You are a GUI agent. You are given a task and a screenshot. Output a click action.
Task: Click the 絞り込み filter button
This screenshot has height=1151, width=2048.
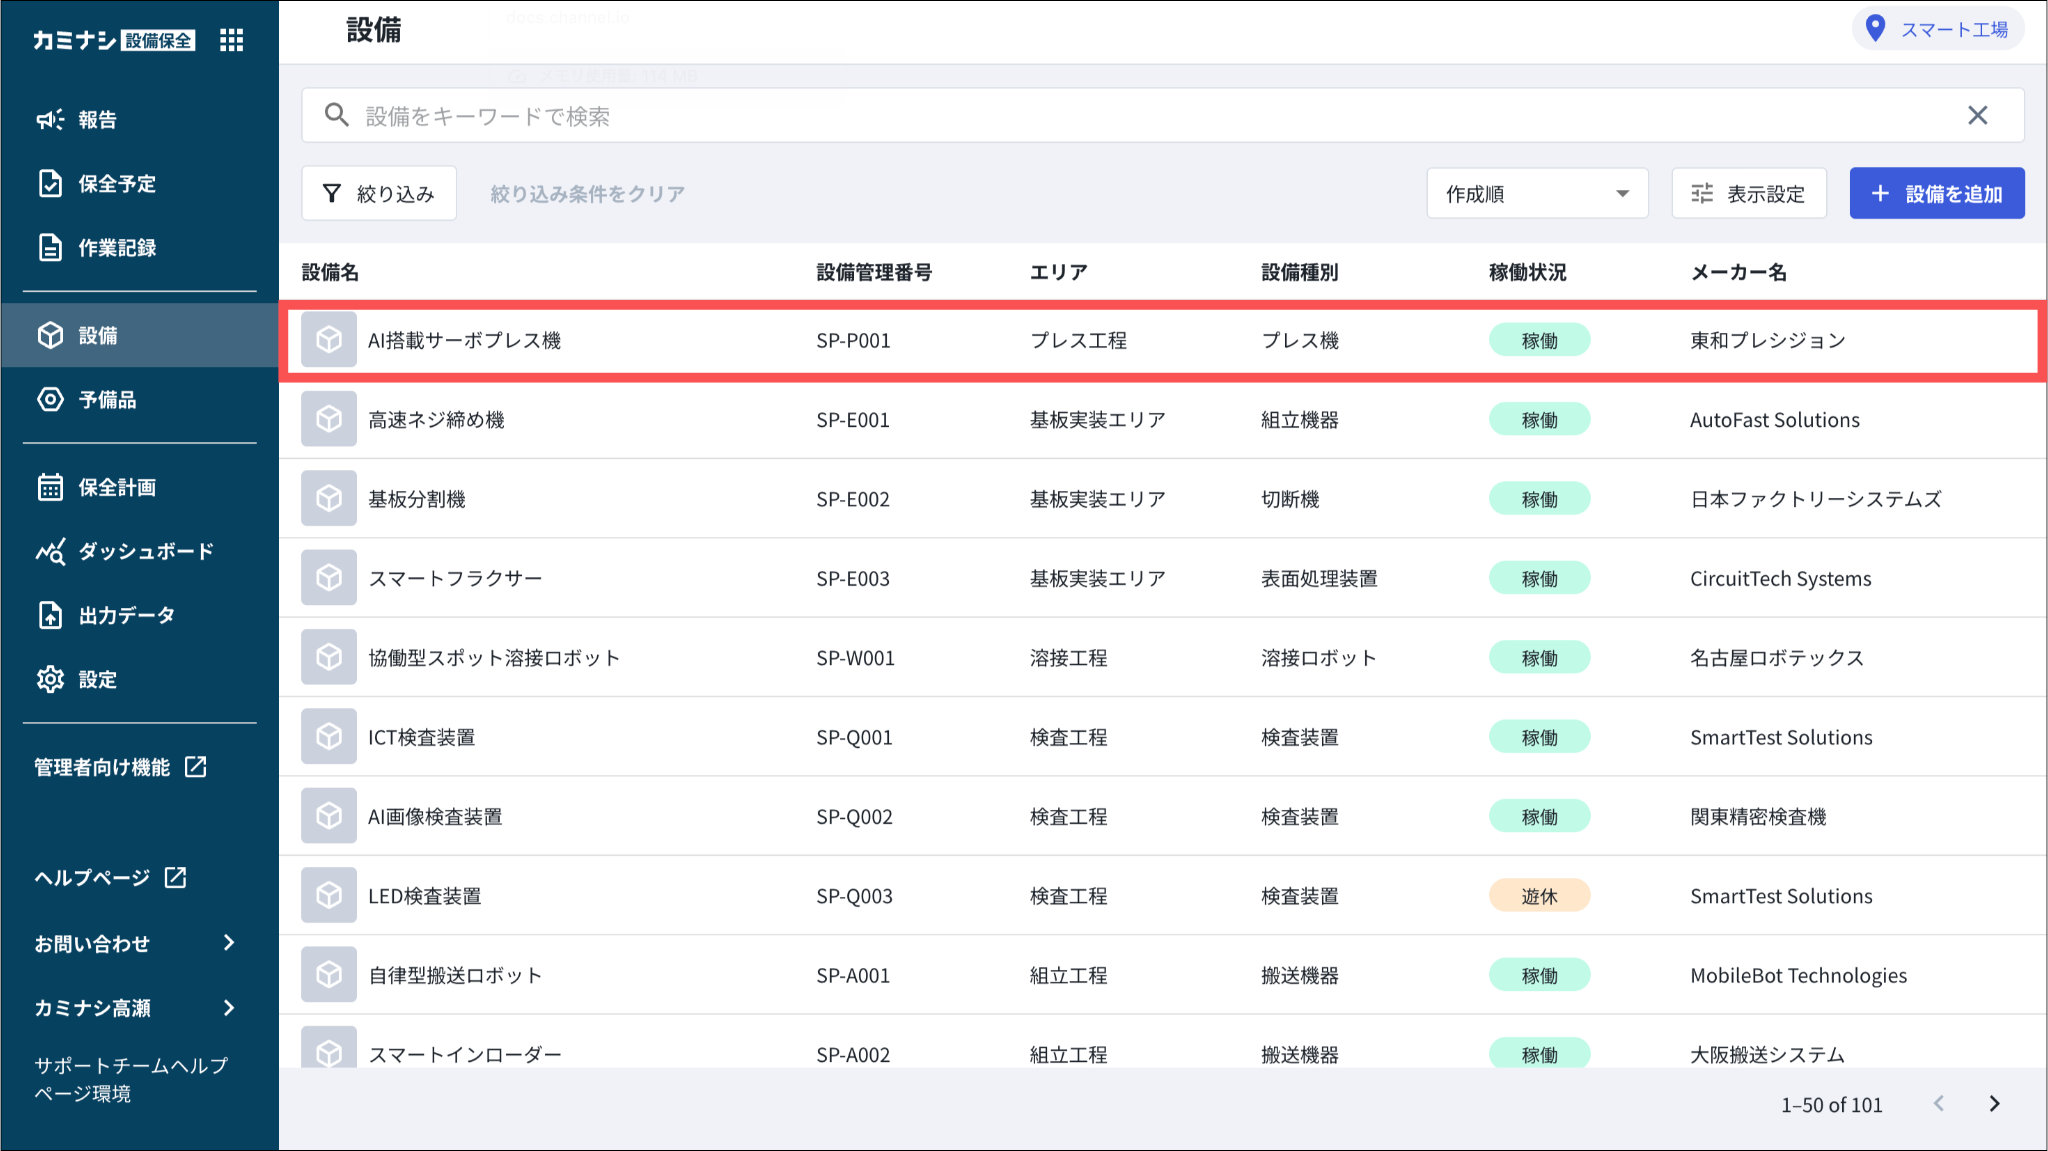pos(379,194)
